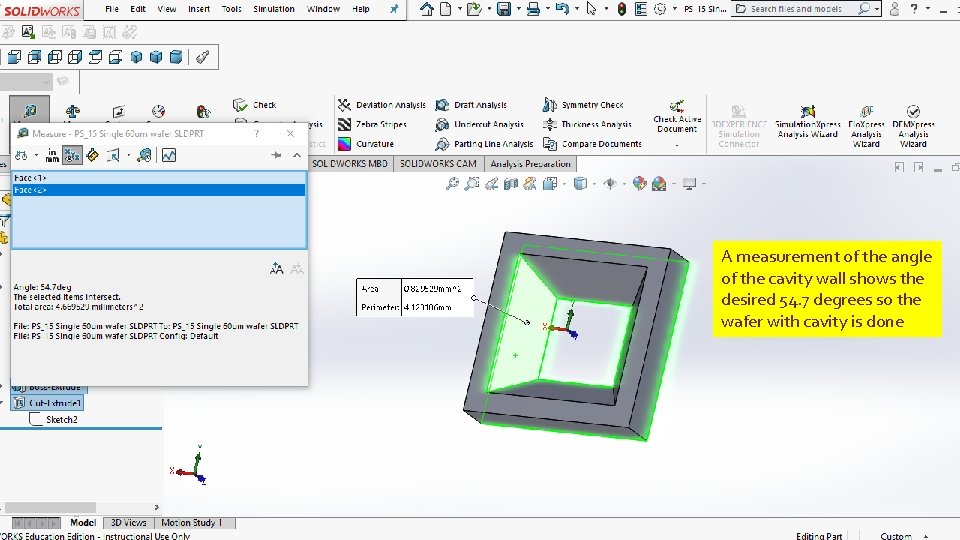The image size is (960, 540).
Task: Click Check Active Document button
Action: coord(677,117)
